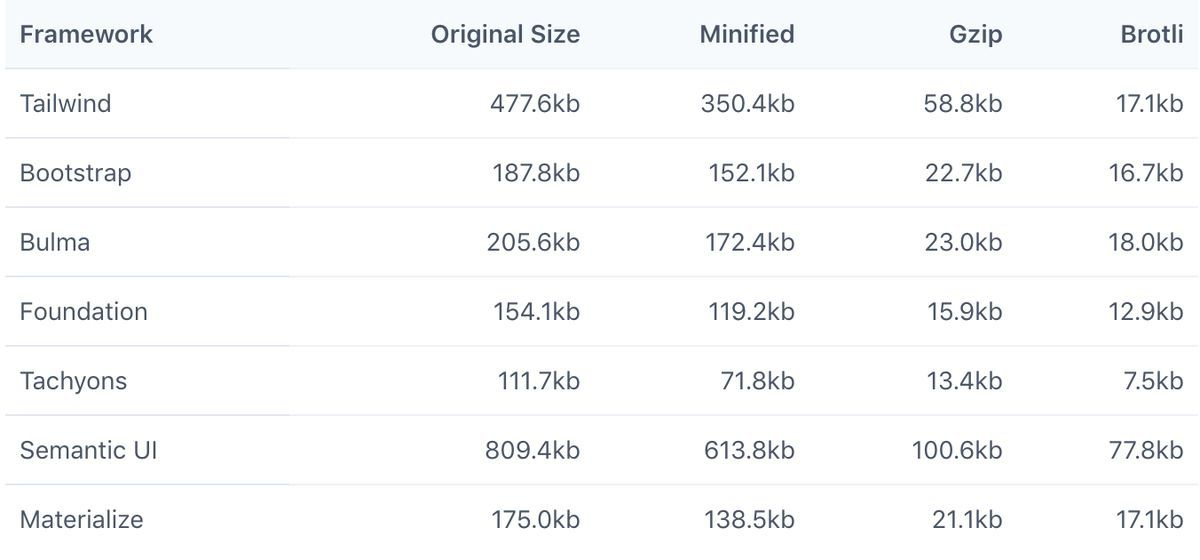The width and height of the screenshot is (1200, 560).
Task: Click Semantic UI's 100.6kb gzip value
Action: [x=957, y=450]
